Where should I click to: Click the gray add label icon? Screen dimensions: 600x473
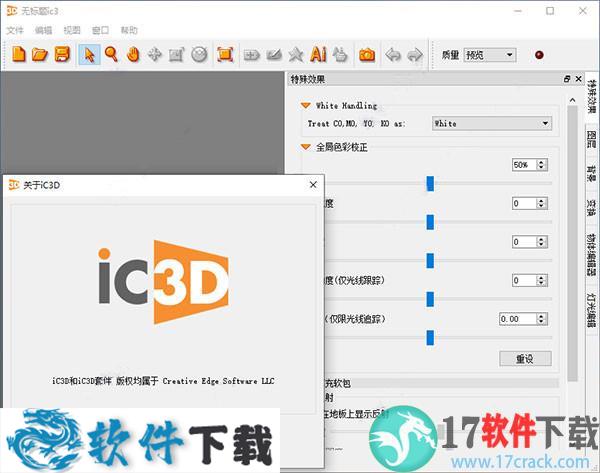(x=251, y=55)
